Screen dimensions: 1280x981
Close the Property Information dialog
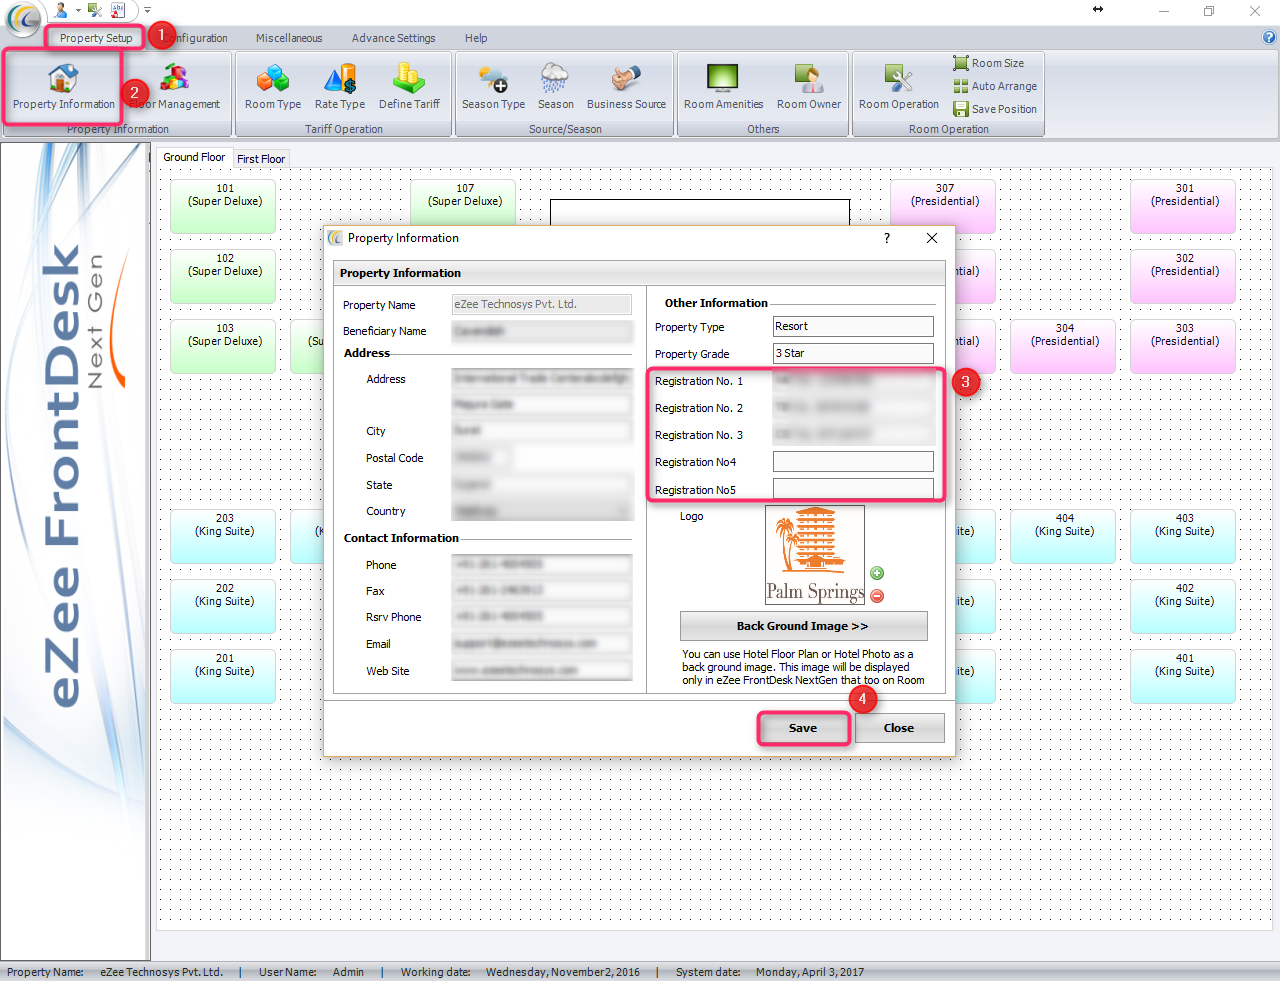tap(932, 238)
